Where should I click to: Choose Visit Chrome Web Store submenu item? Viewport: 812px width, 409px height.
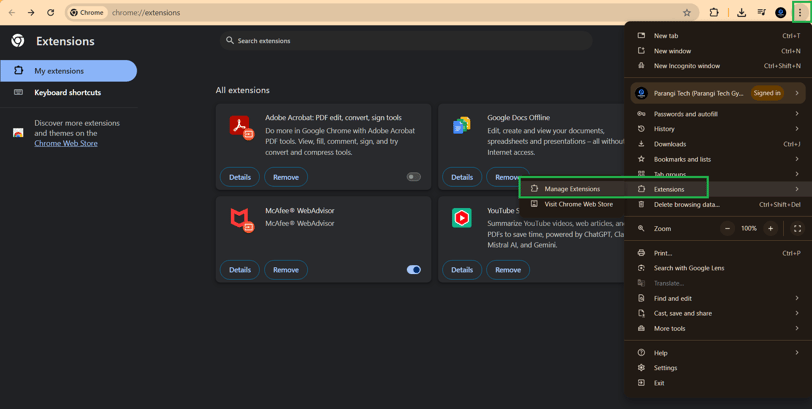tap(572, 204)
